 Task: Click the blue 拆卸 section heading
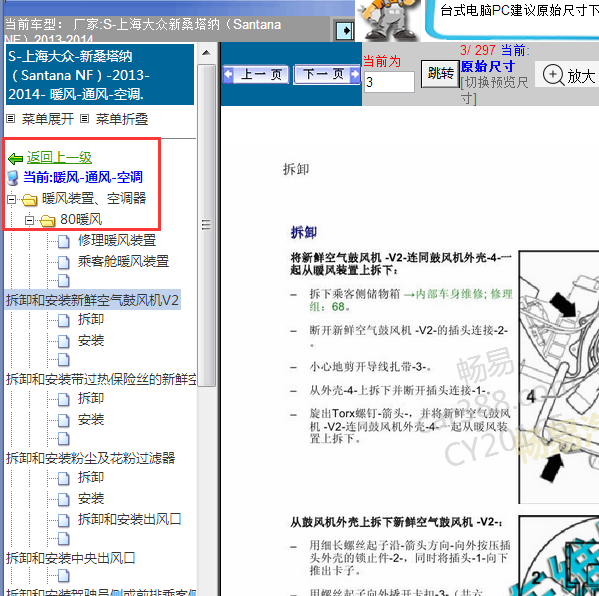click(303, 232)
